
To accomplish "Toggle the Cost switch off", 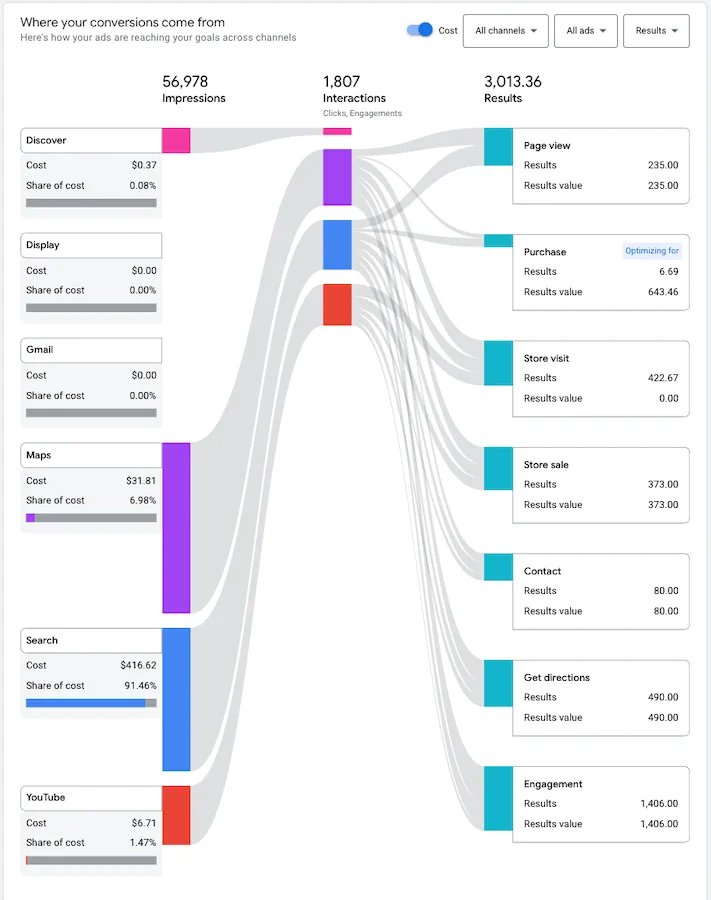I will click(421, 30).
